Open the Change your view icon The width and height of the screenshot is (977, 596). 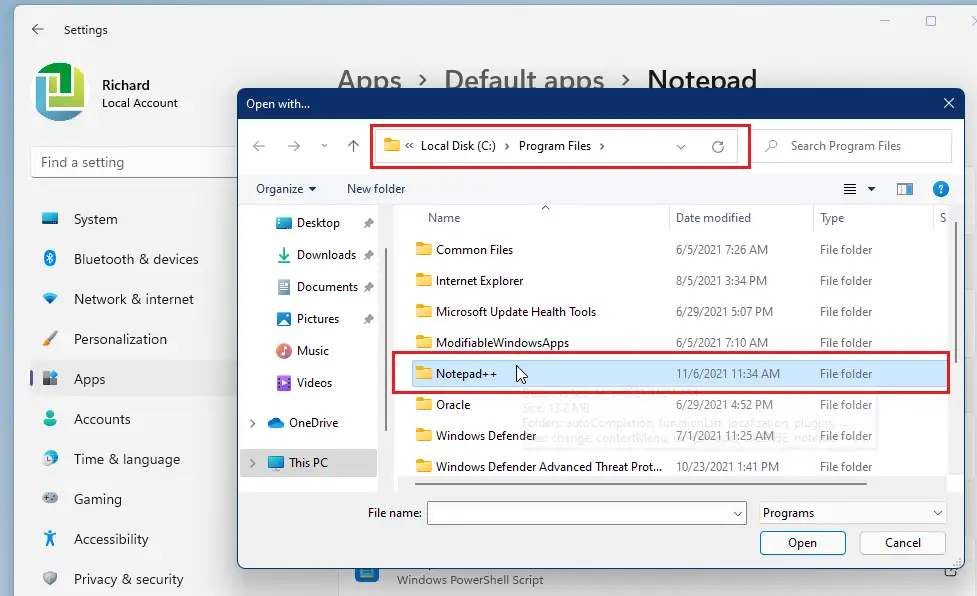[851, 189]
